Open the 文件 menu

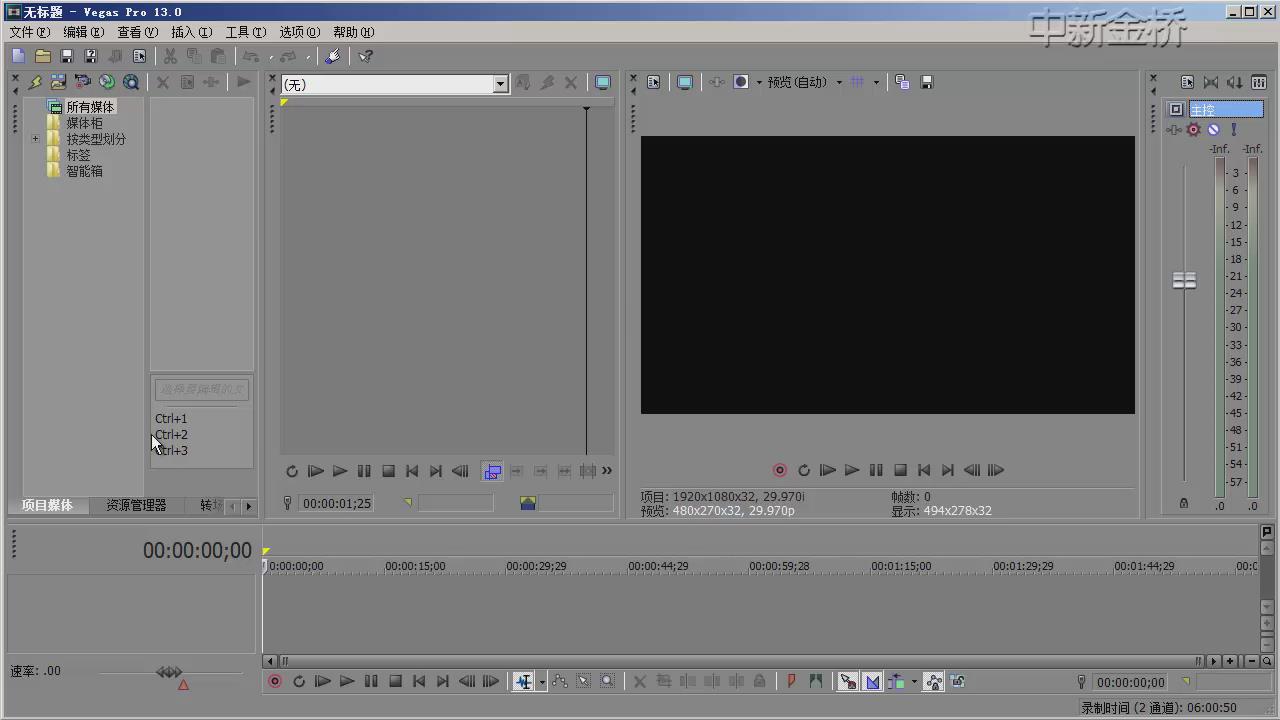(29, 32)
